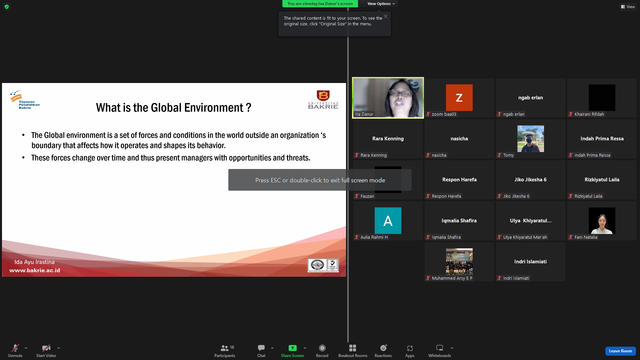The image size is (640, 360).
Task: Click the 'You are viewing Ina Danur's screen' banner
Action: click(320, 4)
